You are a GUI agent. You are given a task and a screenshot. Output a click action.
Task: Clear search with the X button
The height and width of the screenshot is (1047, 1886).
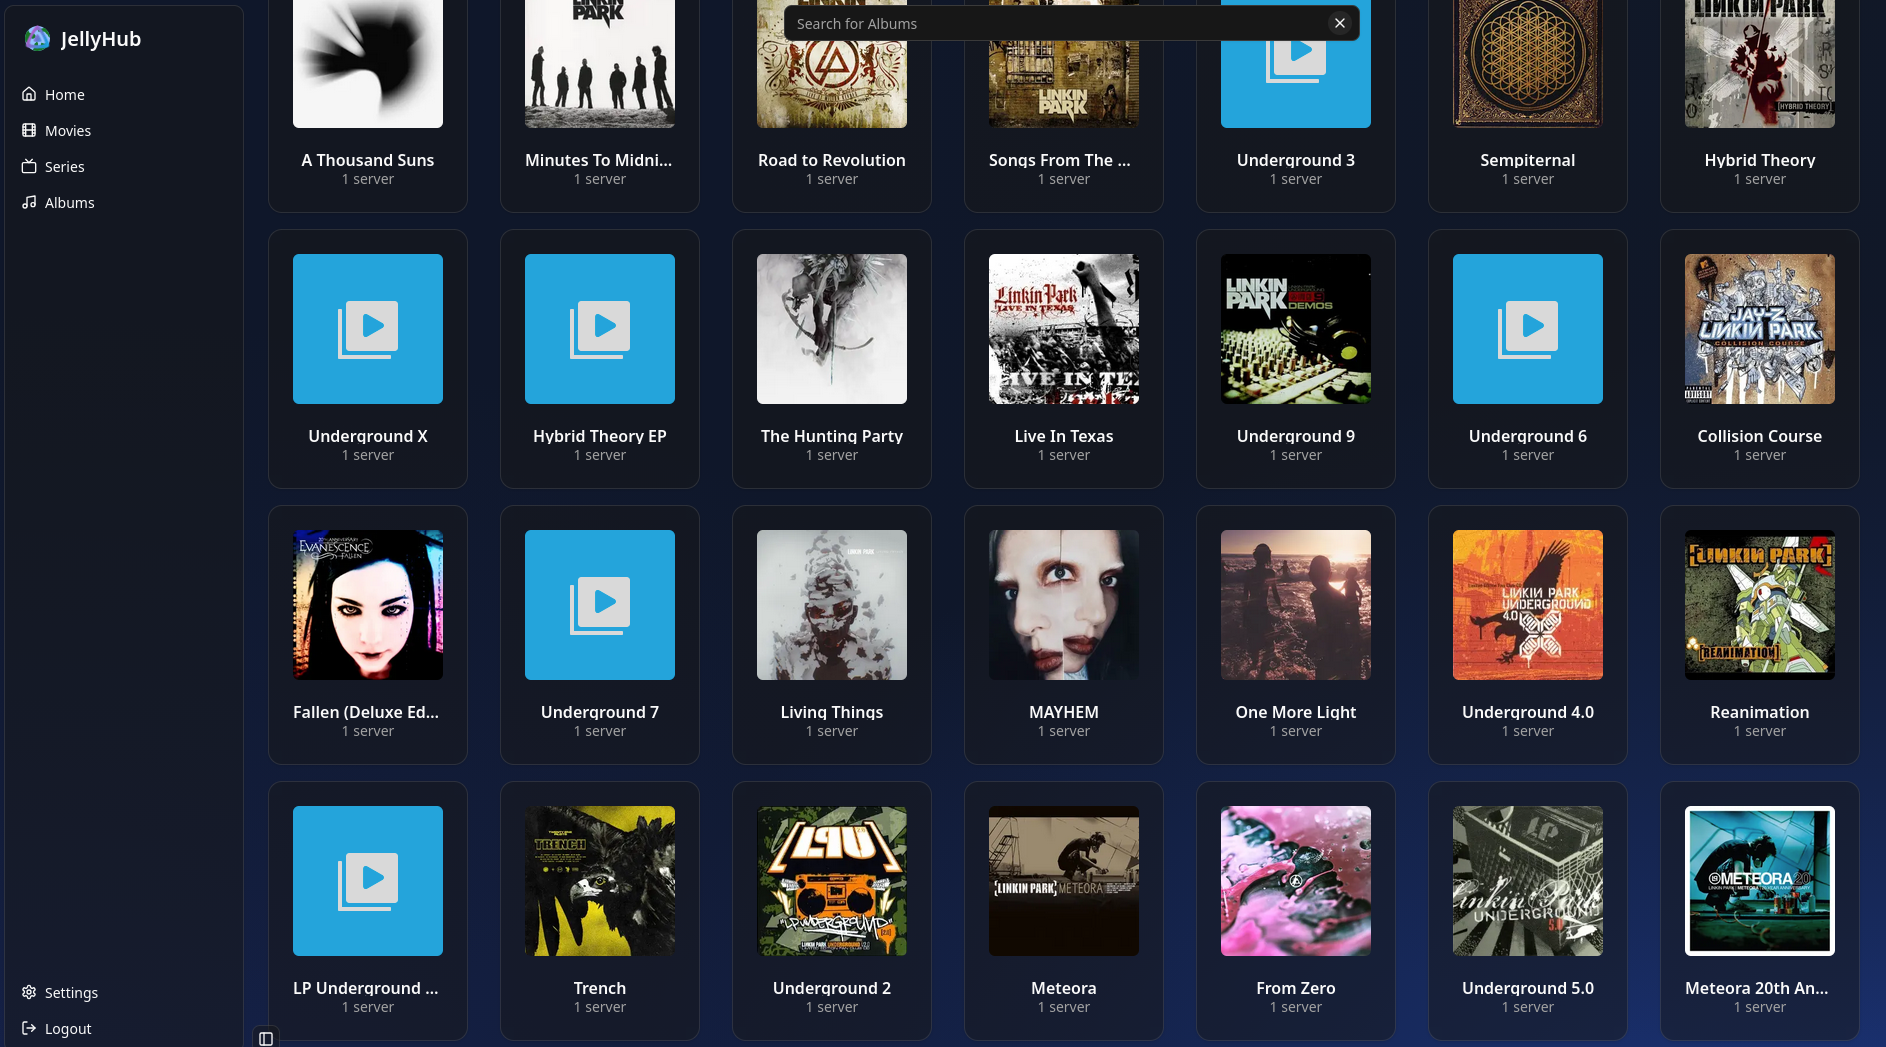coord(1339,23)
